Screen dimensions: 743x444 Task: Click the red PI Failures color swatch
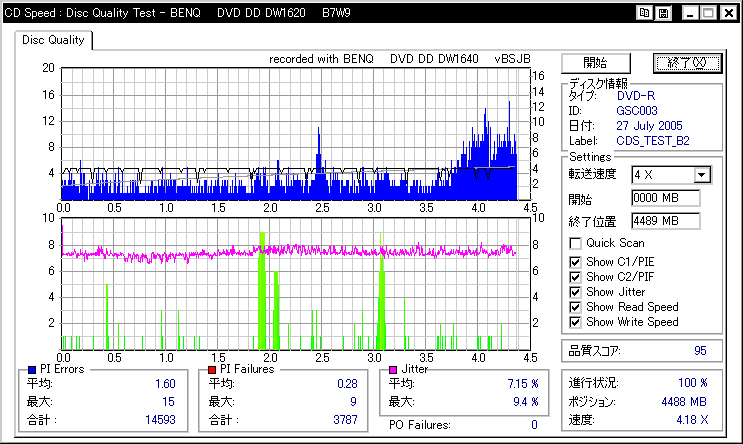click(212, 370)
